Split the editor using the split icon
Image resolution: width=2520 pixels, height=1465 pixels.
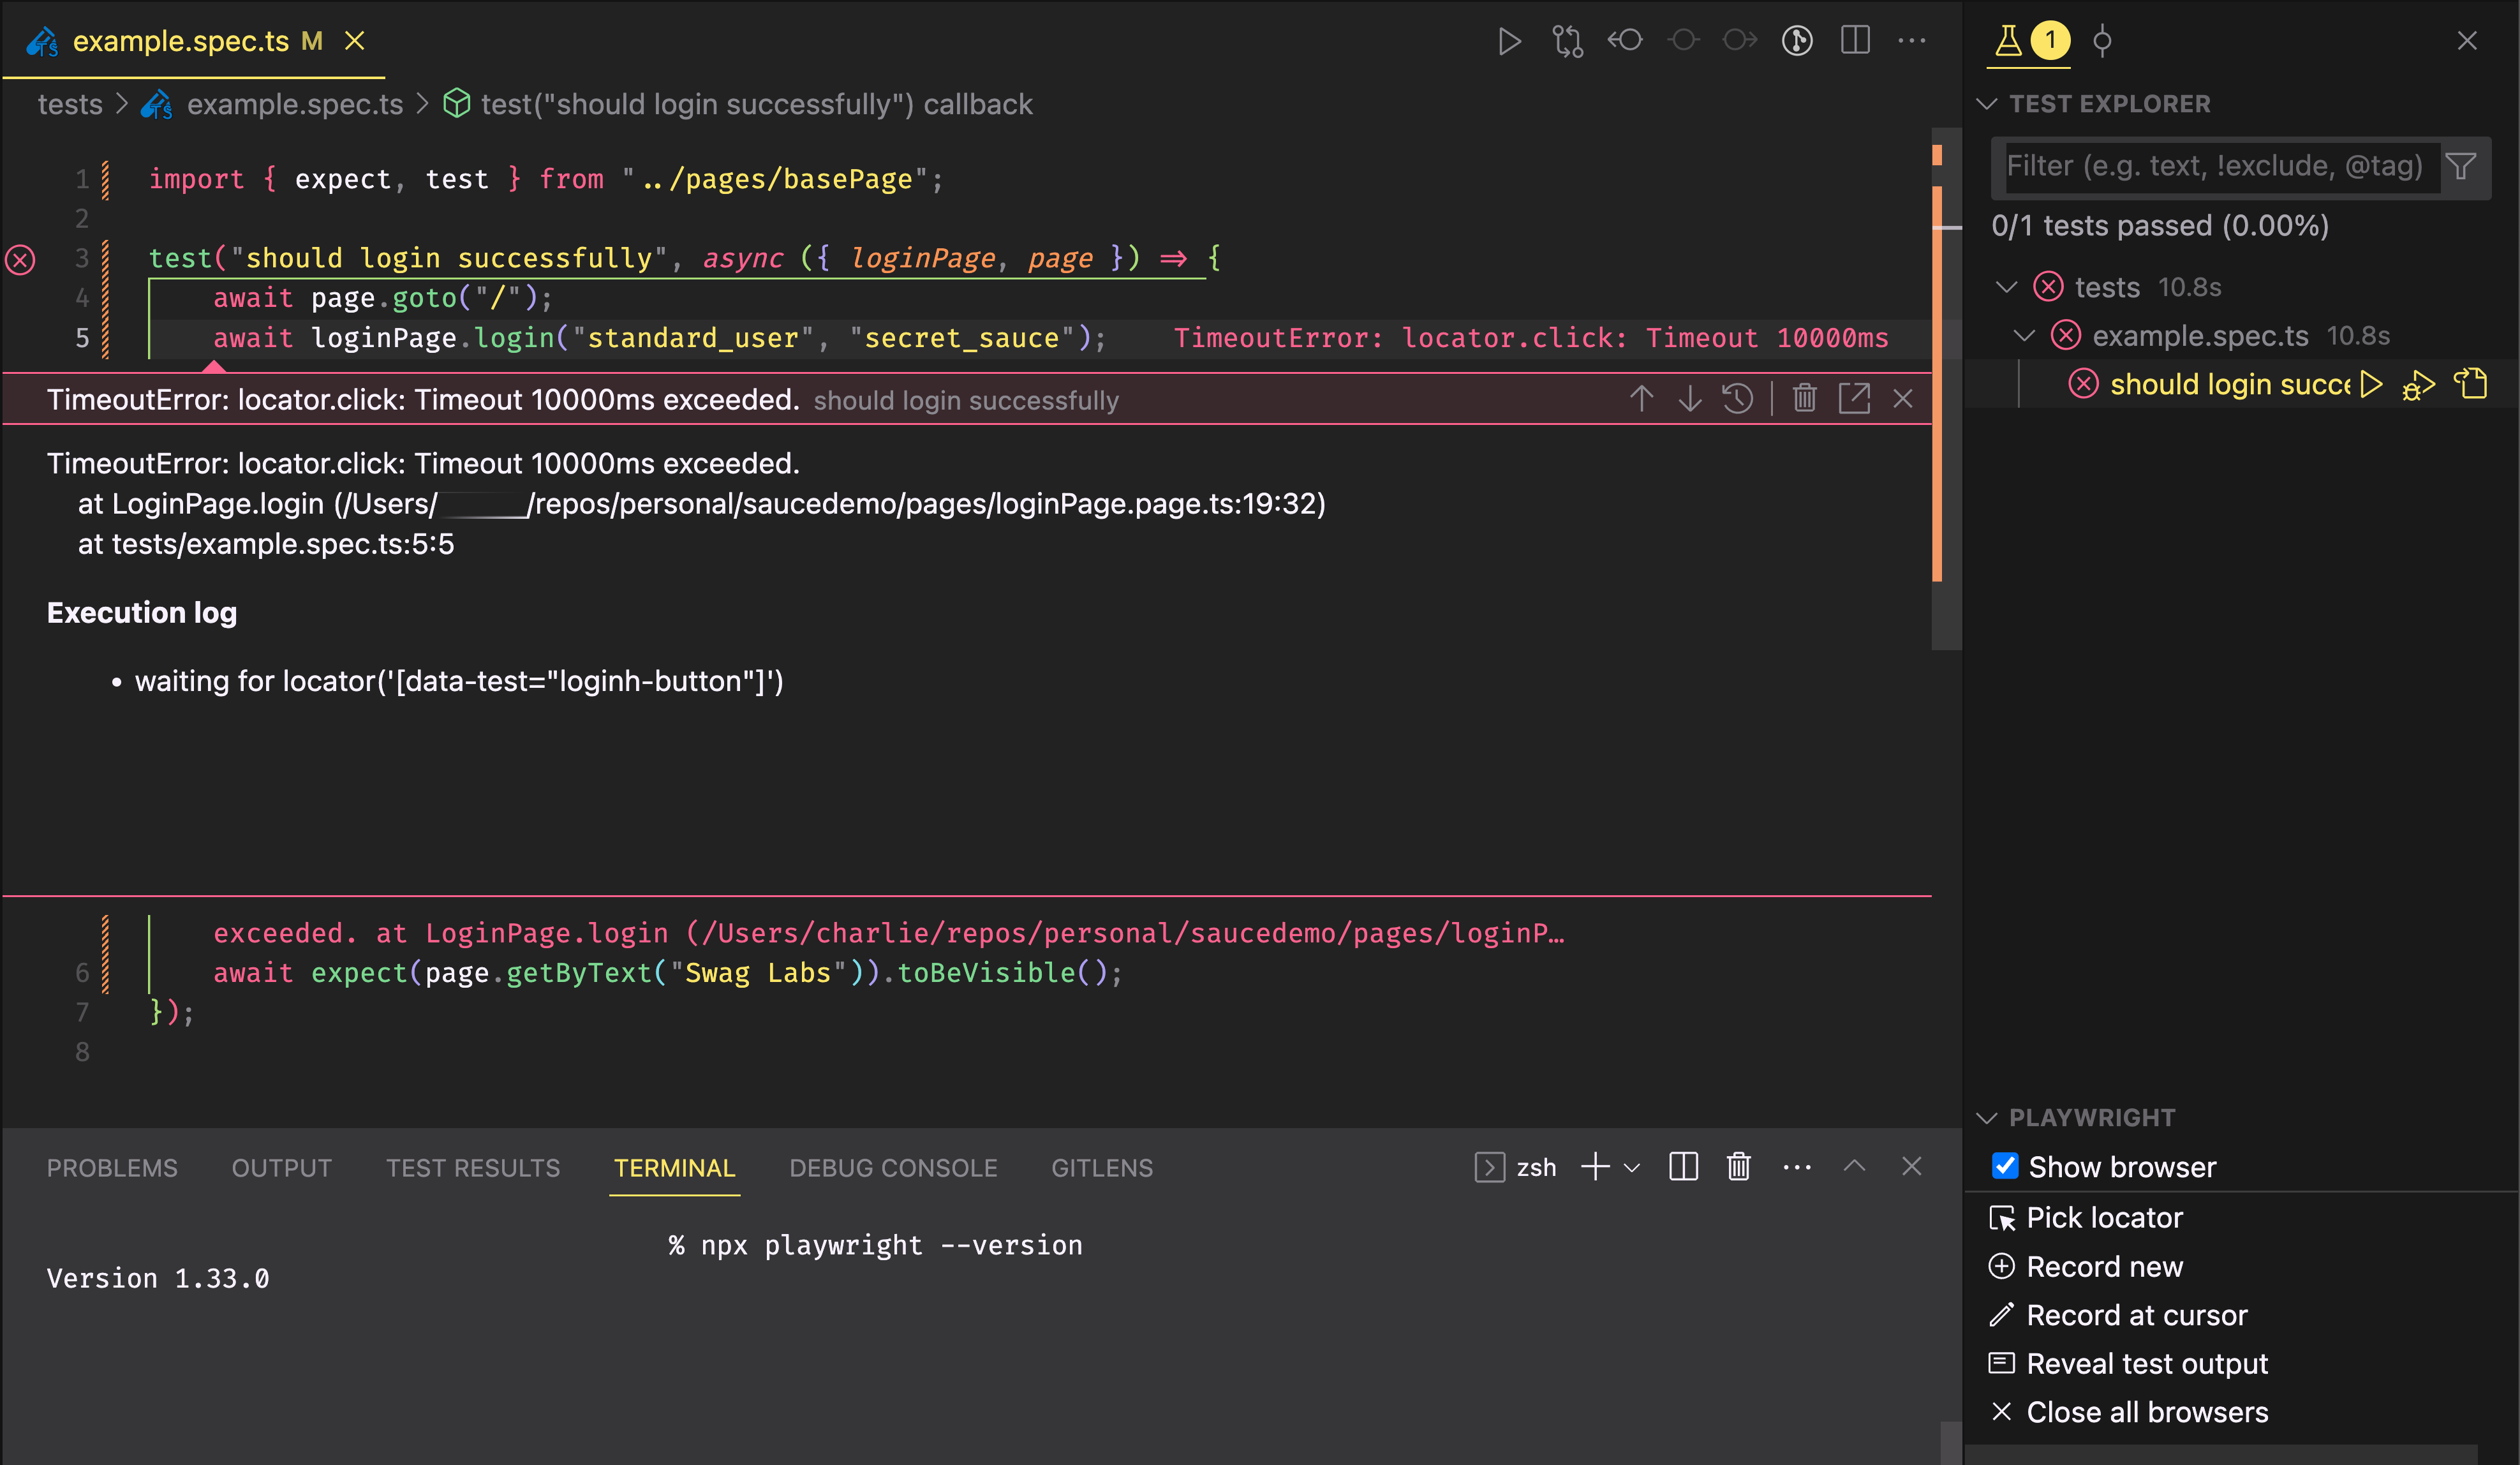tap(1856, 41)
